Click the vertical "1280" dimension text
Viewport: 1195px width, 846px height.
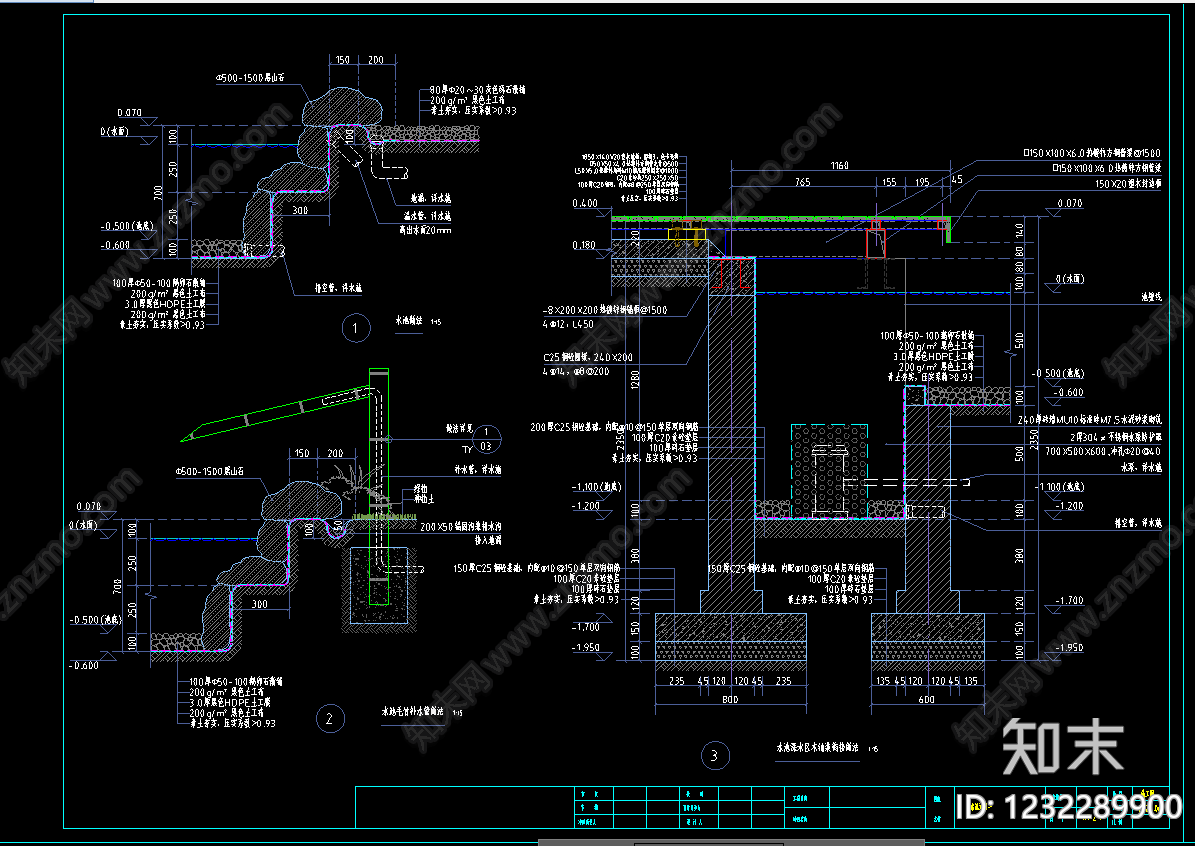[635, 380]
